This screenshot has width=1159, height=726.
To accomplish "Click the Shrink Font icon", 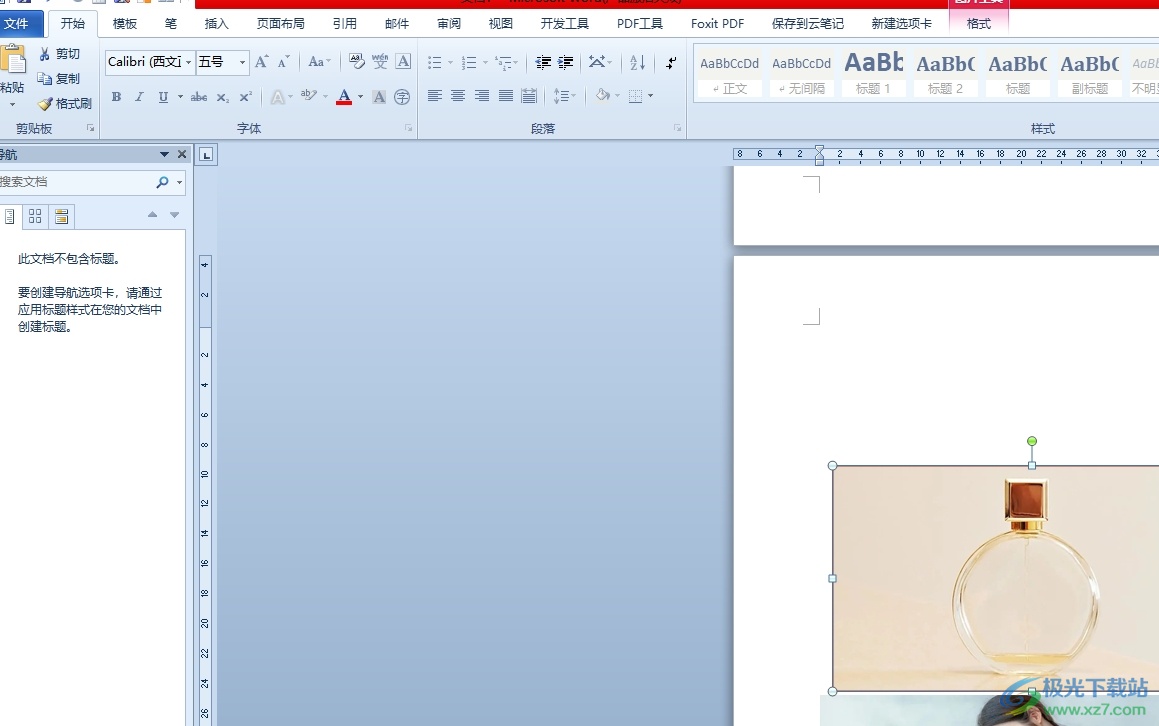I will (x=284, y=62).
